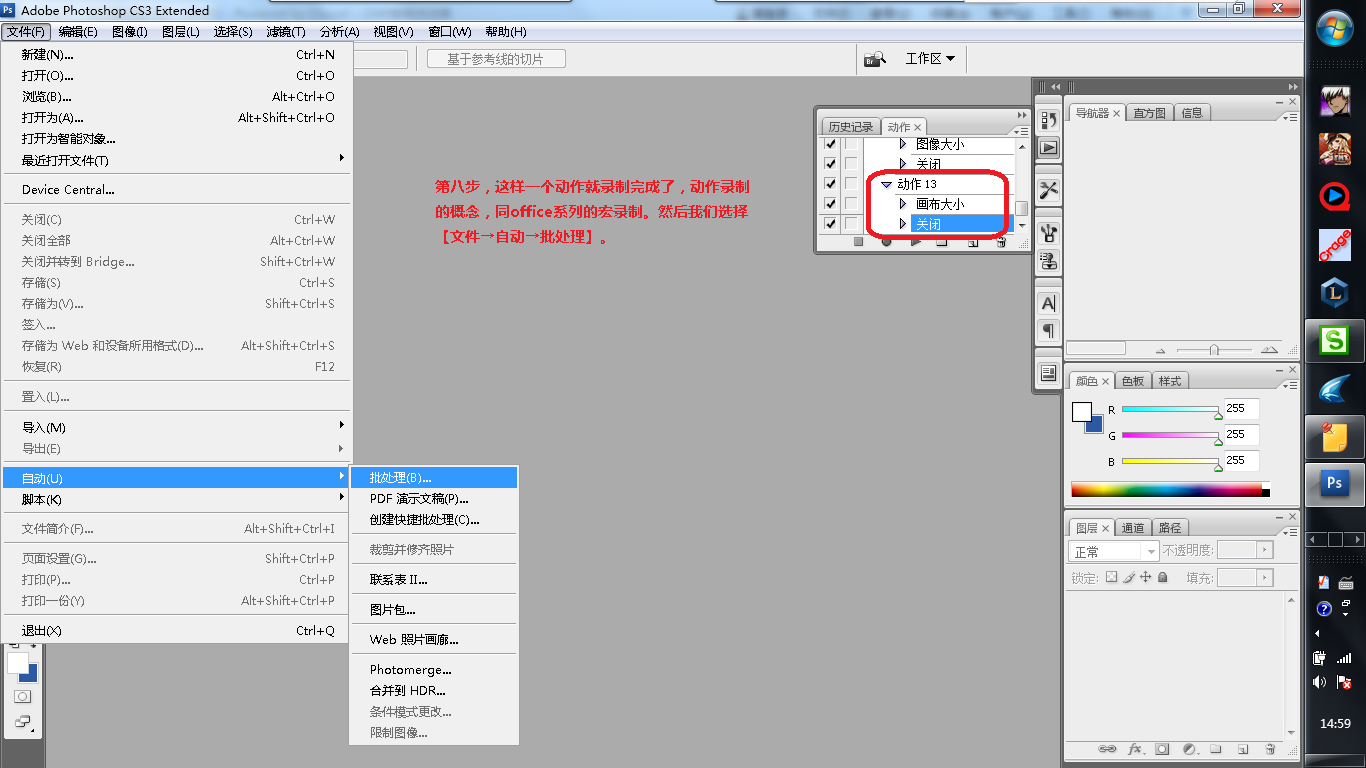Image resolution: width=1366 pixels, height=768 pixels.
Task: Click the stop recording button in Actions
Action: 858,242
